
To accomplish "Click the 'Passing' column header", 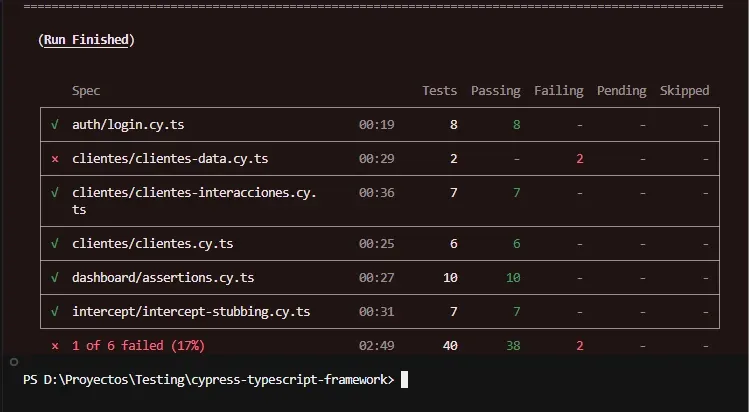I will (495, 91).
